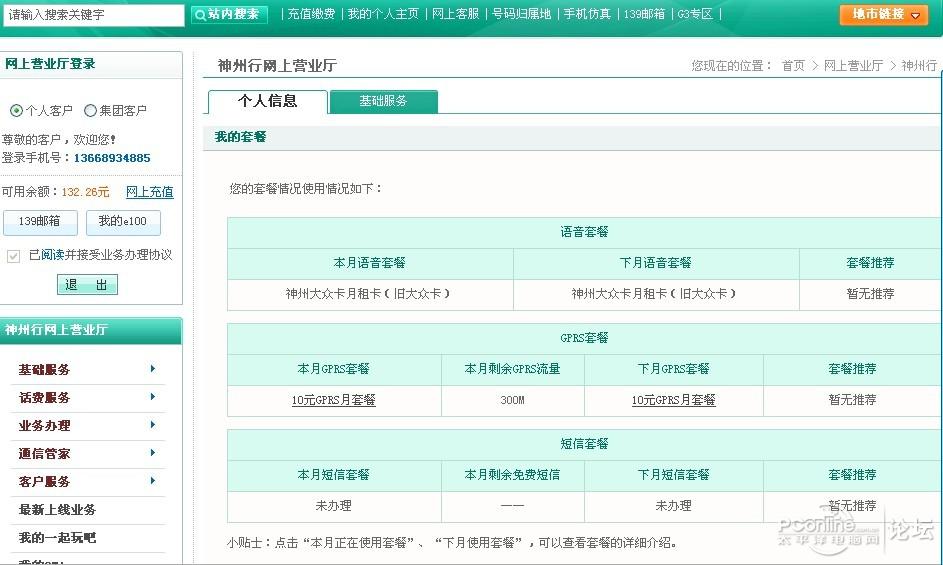Click the 139邮箱 button in login panel
Screen dimensions: 943x565
(x=40, y=222)
